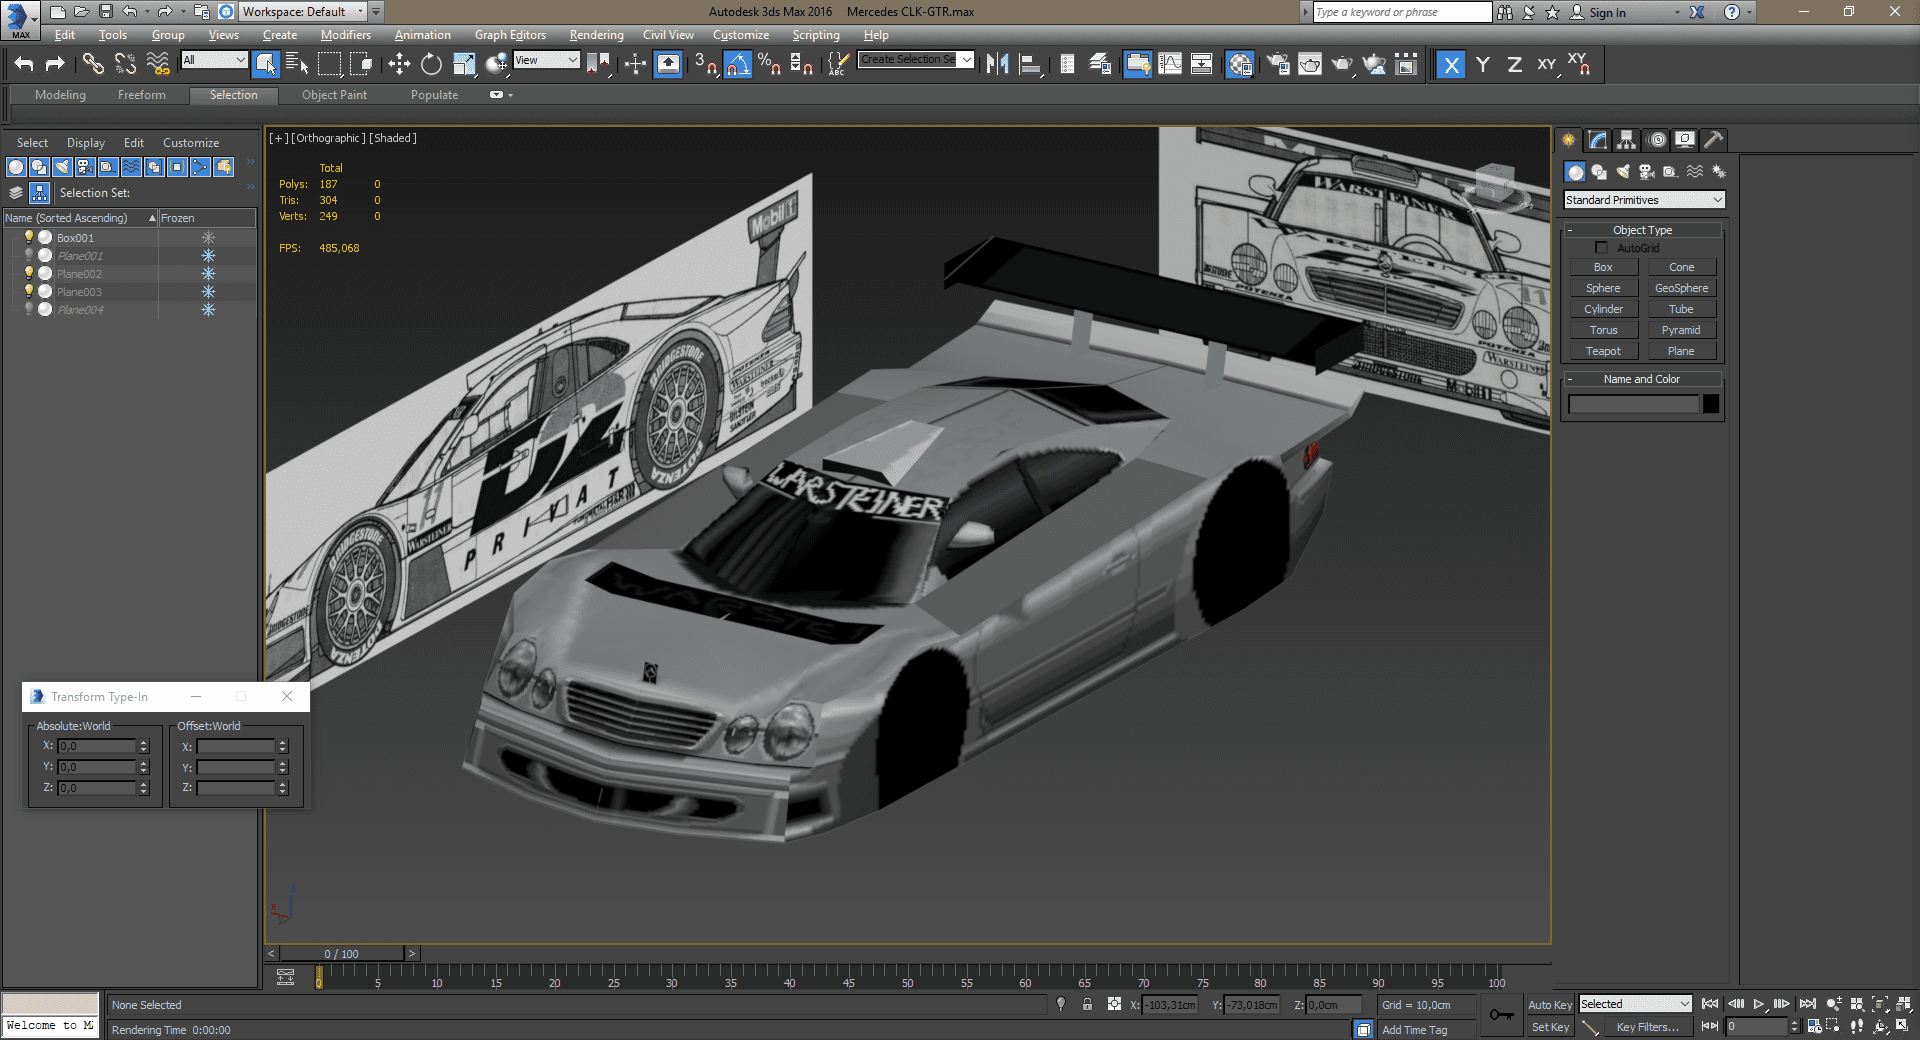Activate the Select and Uniform Scale tool
The height and width of the screenshot is (1040, 1920).
[464, 64]
